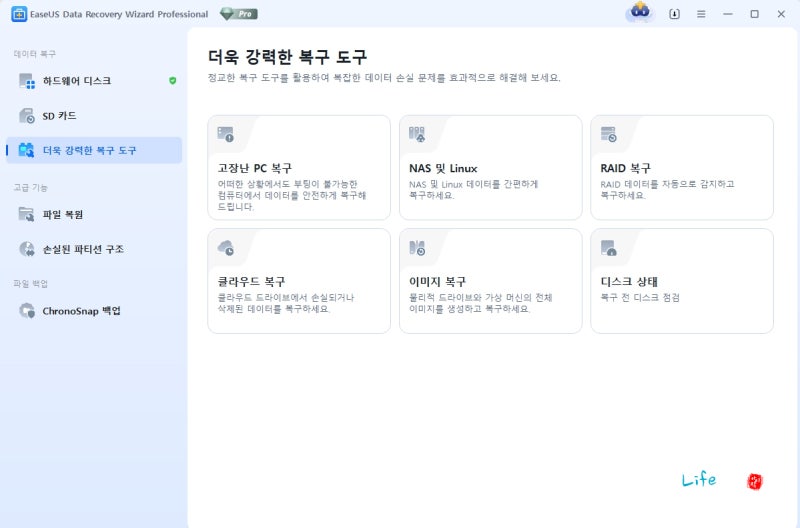Image resolution: width=800 pixels, height=528 pixels.
Task: Click the 파일 백업 section label
Action: (x=31, y=284)
